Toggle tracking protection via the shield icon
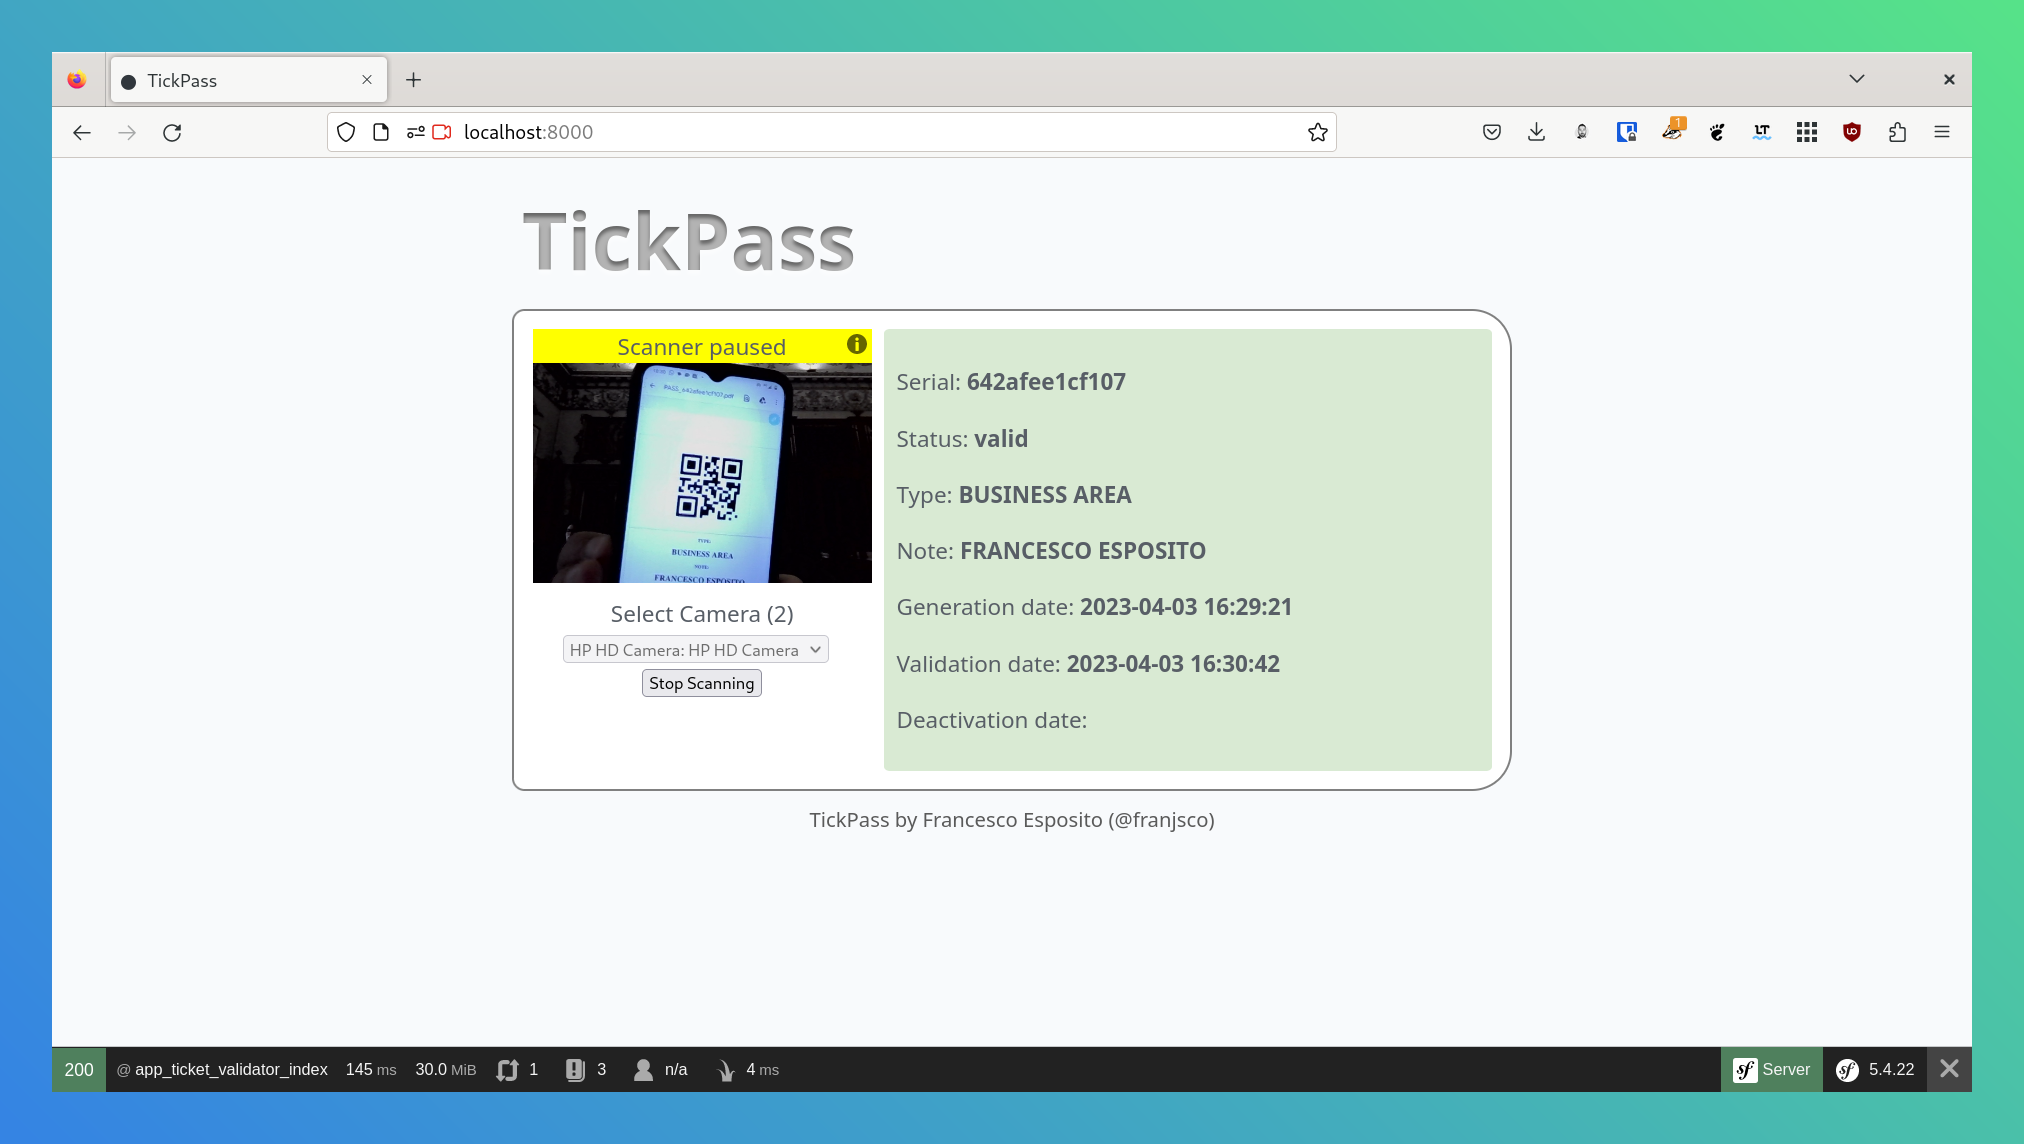 point(345,131)
